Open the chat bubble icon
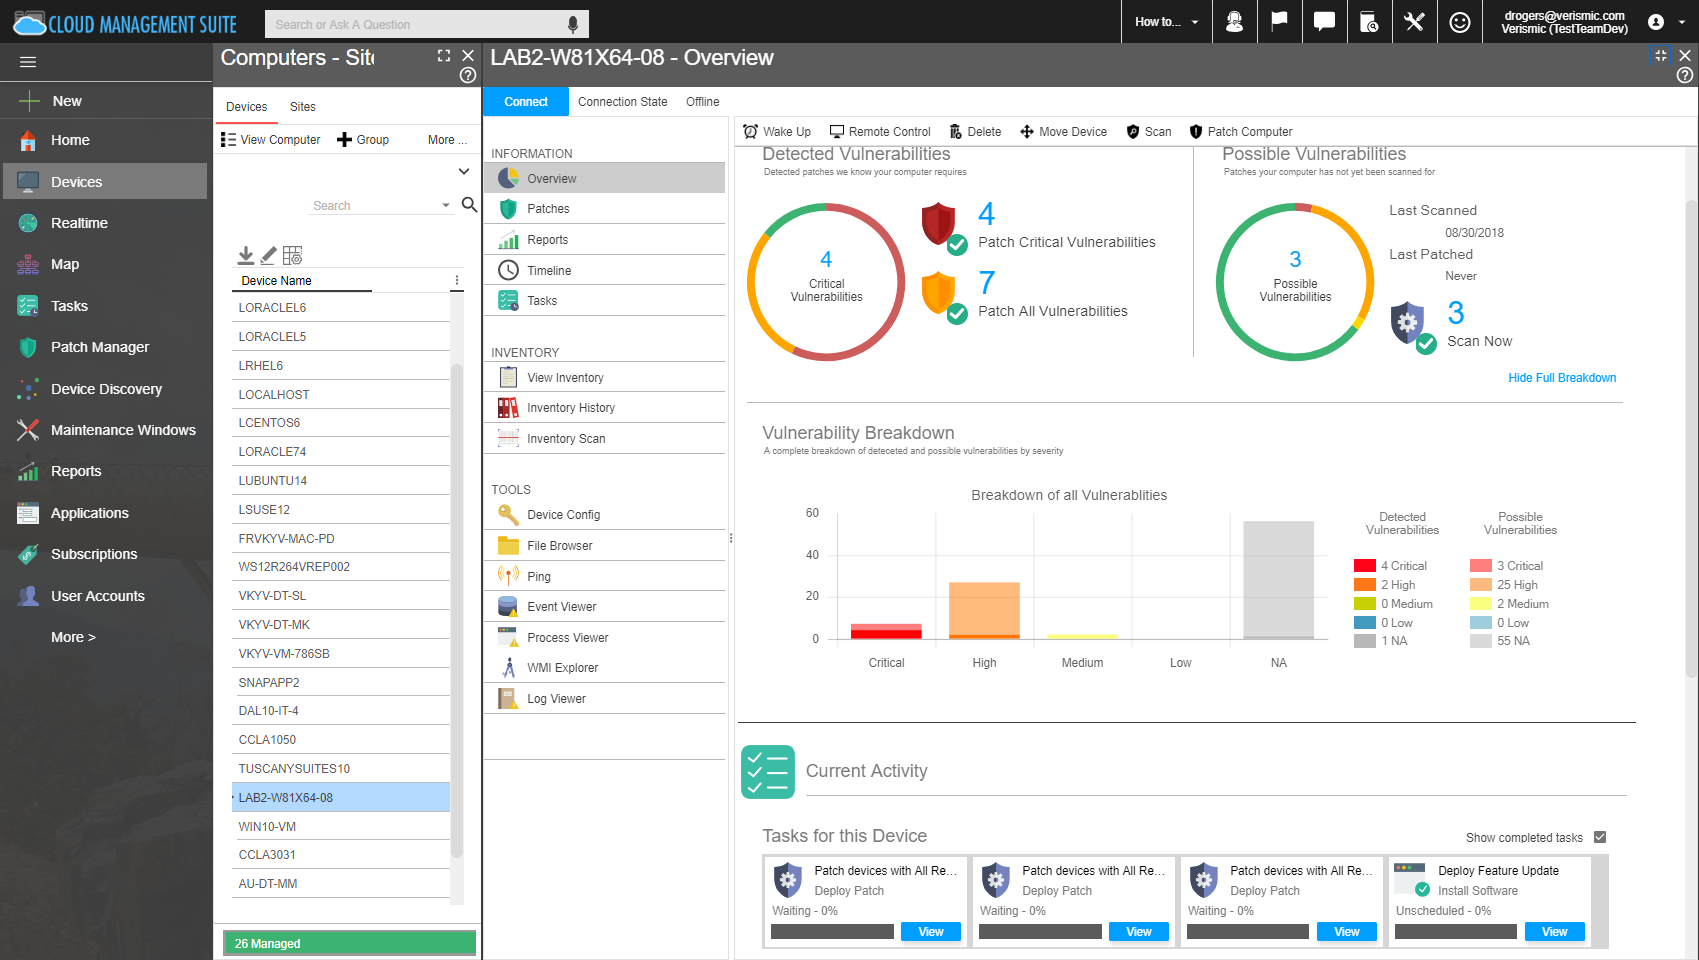 click(1324, 22)
